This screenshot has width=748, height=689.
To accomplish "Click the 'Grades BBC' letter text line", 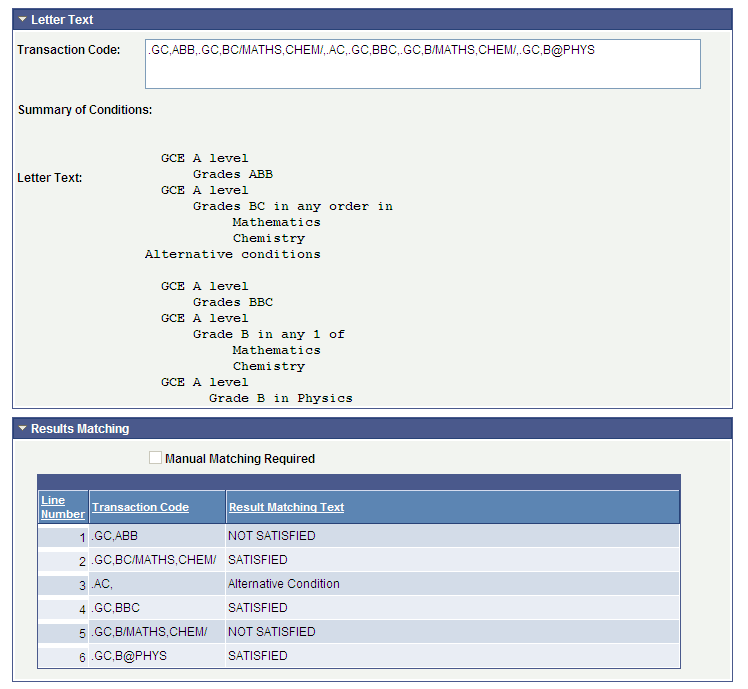I will click(233, 302).
